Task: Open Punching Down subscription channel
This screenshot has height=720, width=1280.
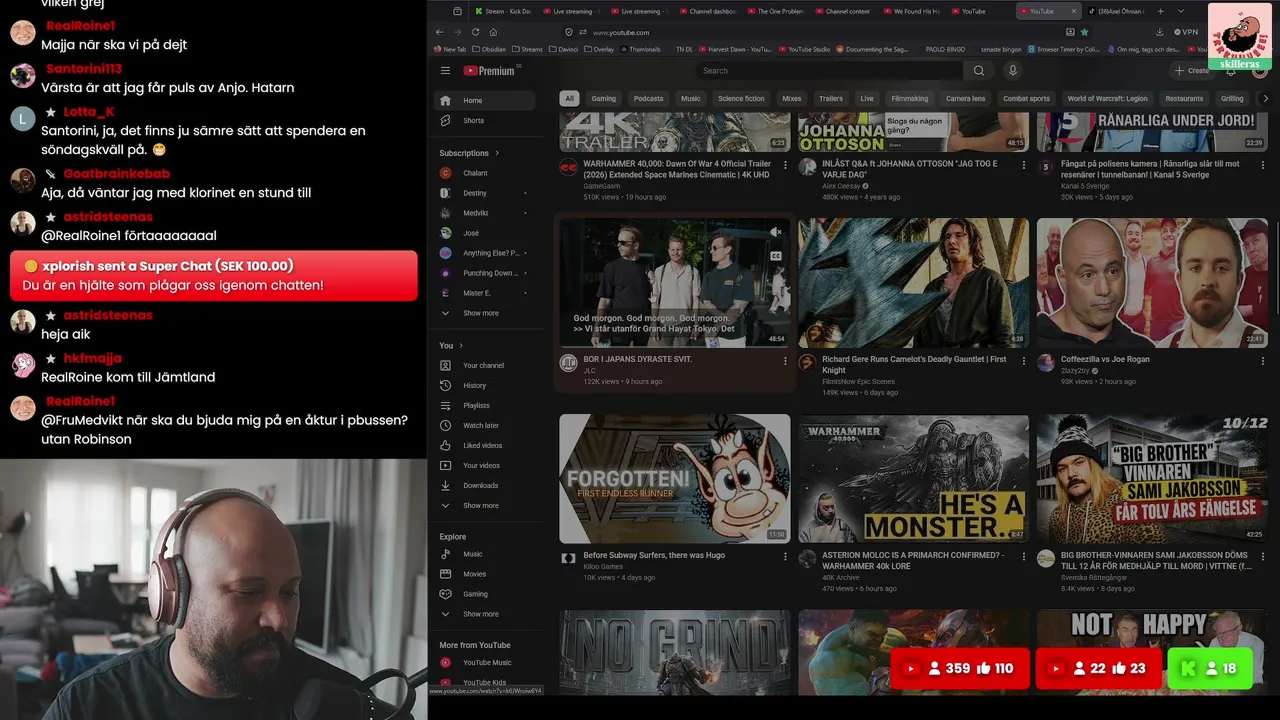Action: [x=485, y=273]
